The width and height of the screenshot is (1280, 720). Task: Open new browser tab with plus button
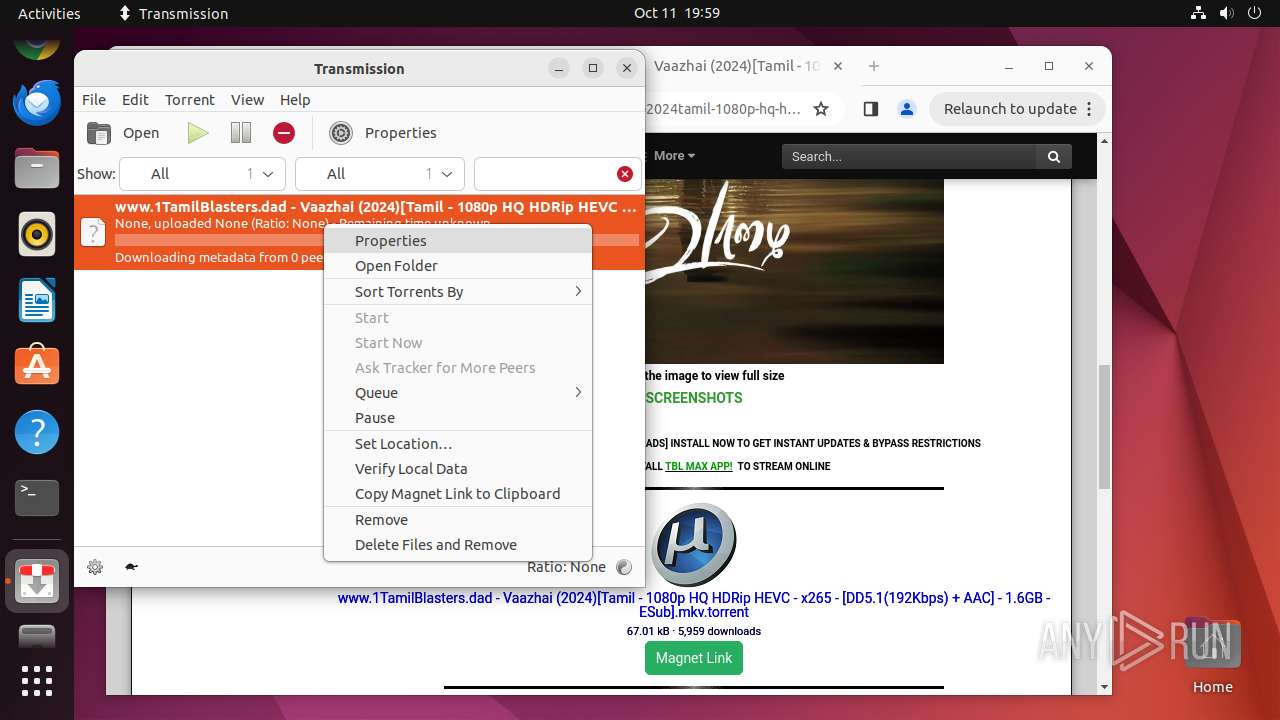(x=874, y=66)
